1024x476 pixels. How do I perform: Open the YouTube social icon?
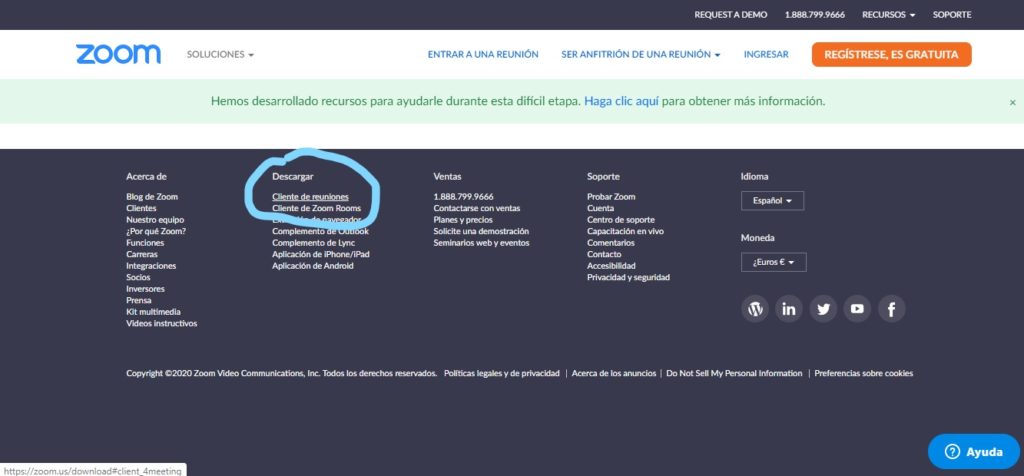[857, 309]
